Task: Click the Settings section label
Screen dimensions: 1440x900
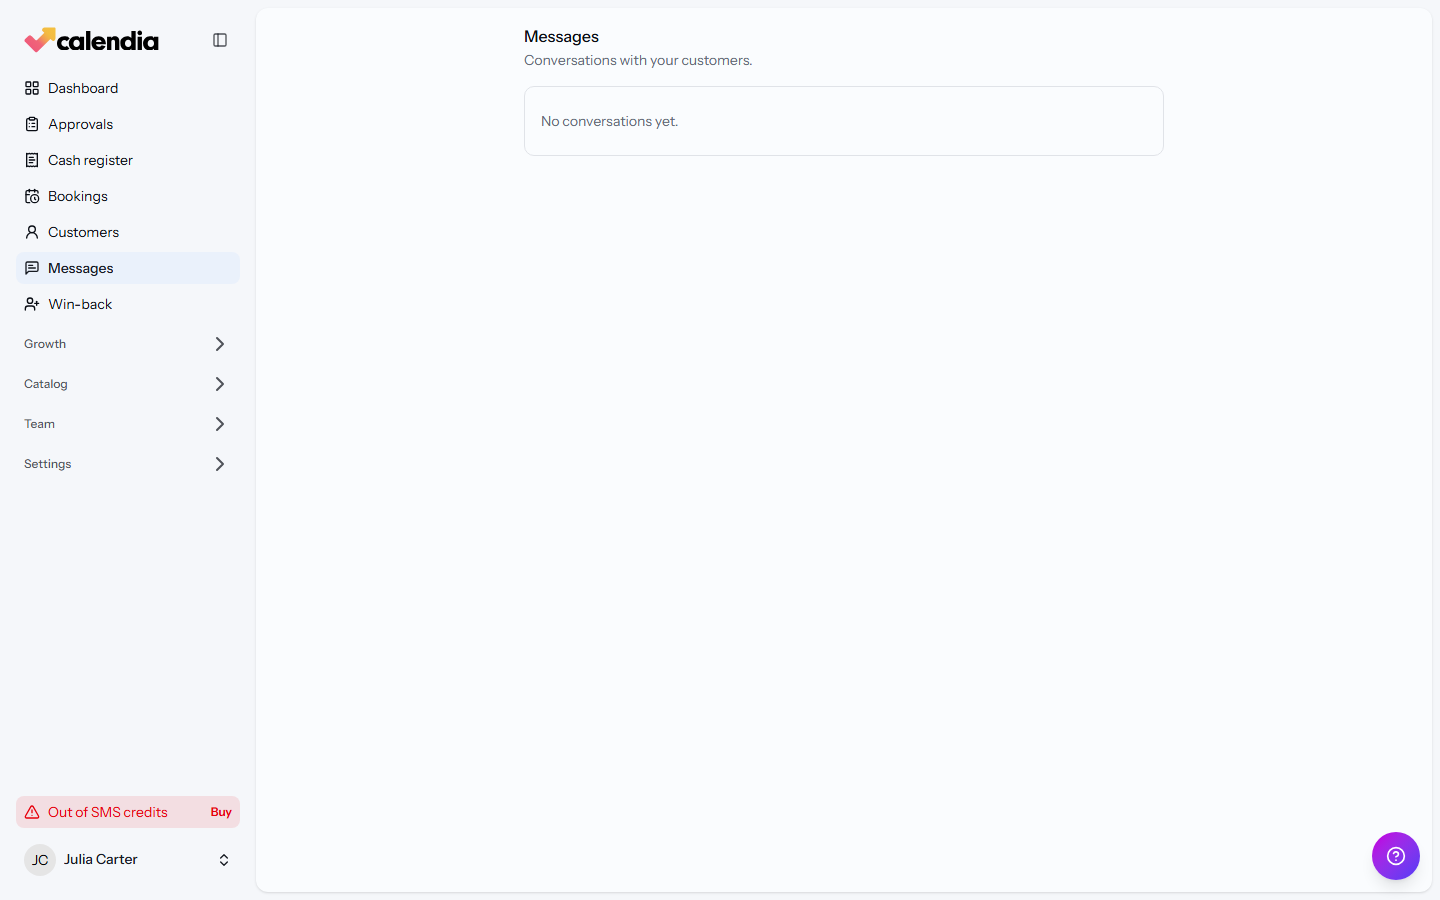Action: point(48,464)
